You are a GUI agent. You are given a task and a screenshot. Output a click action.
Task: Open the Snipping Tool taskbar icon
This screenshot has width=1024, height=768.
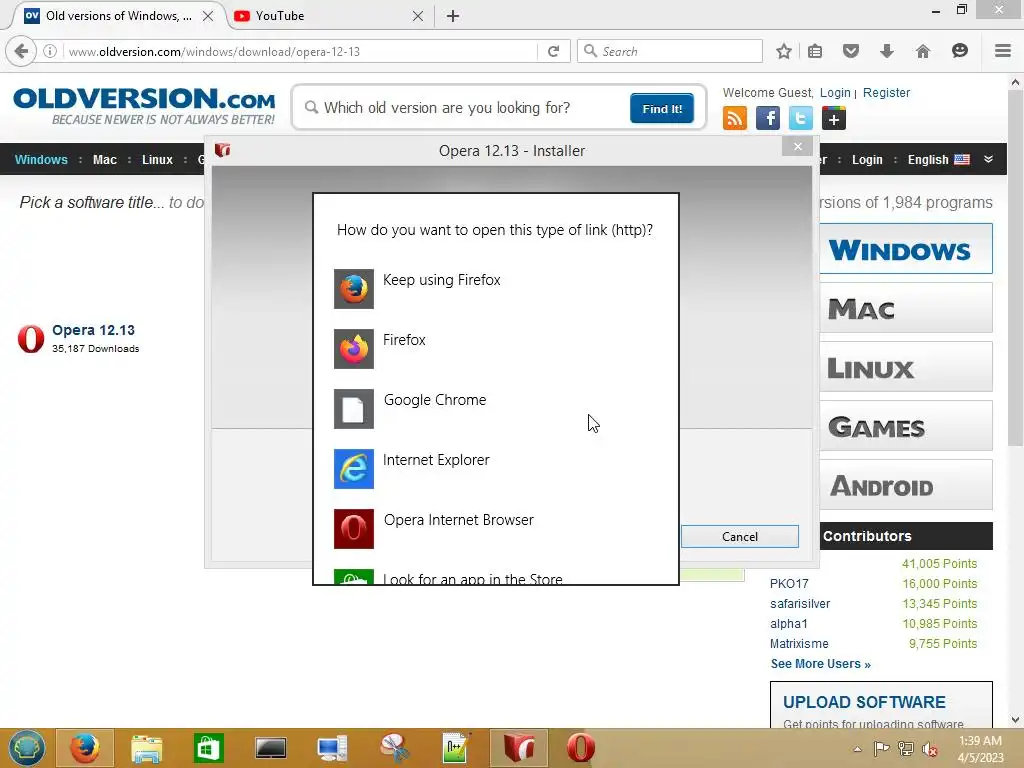pyautogui.click(x=394, y=748)
